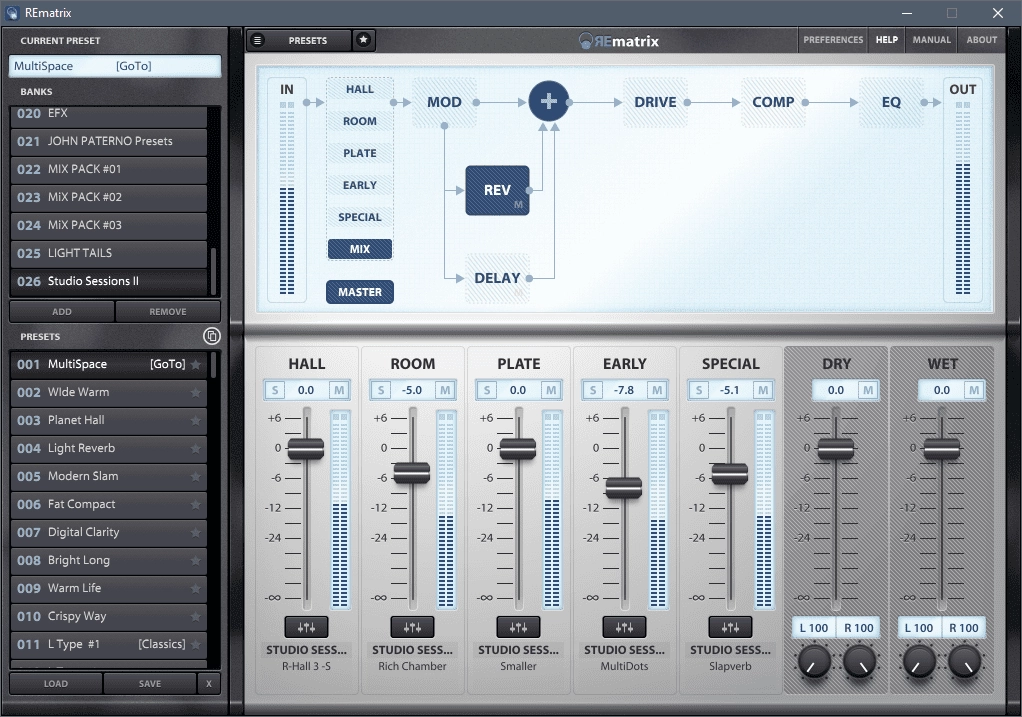
Task: Favorite the Crispy Way preset star
Action: pyautogui.click(x=196, y=617)
